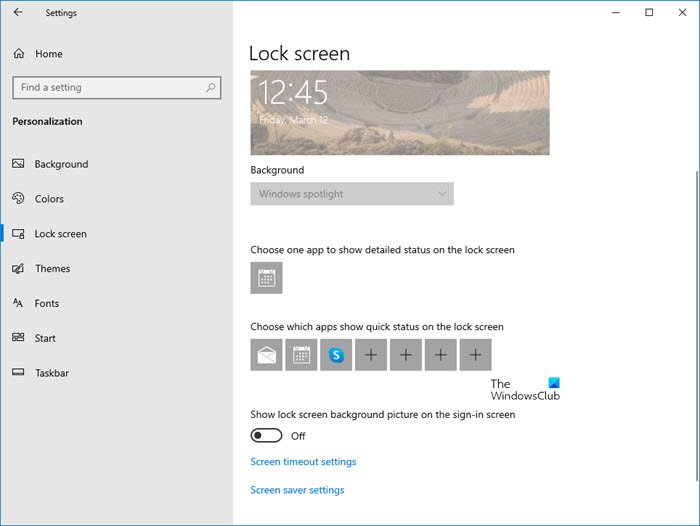Open the Windows spotlight background dropdown
Image resolution: width=700 pixels, height=526 pixels.
[352, 194]
